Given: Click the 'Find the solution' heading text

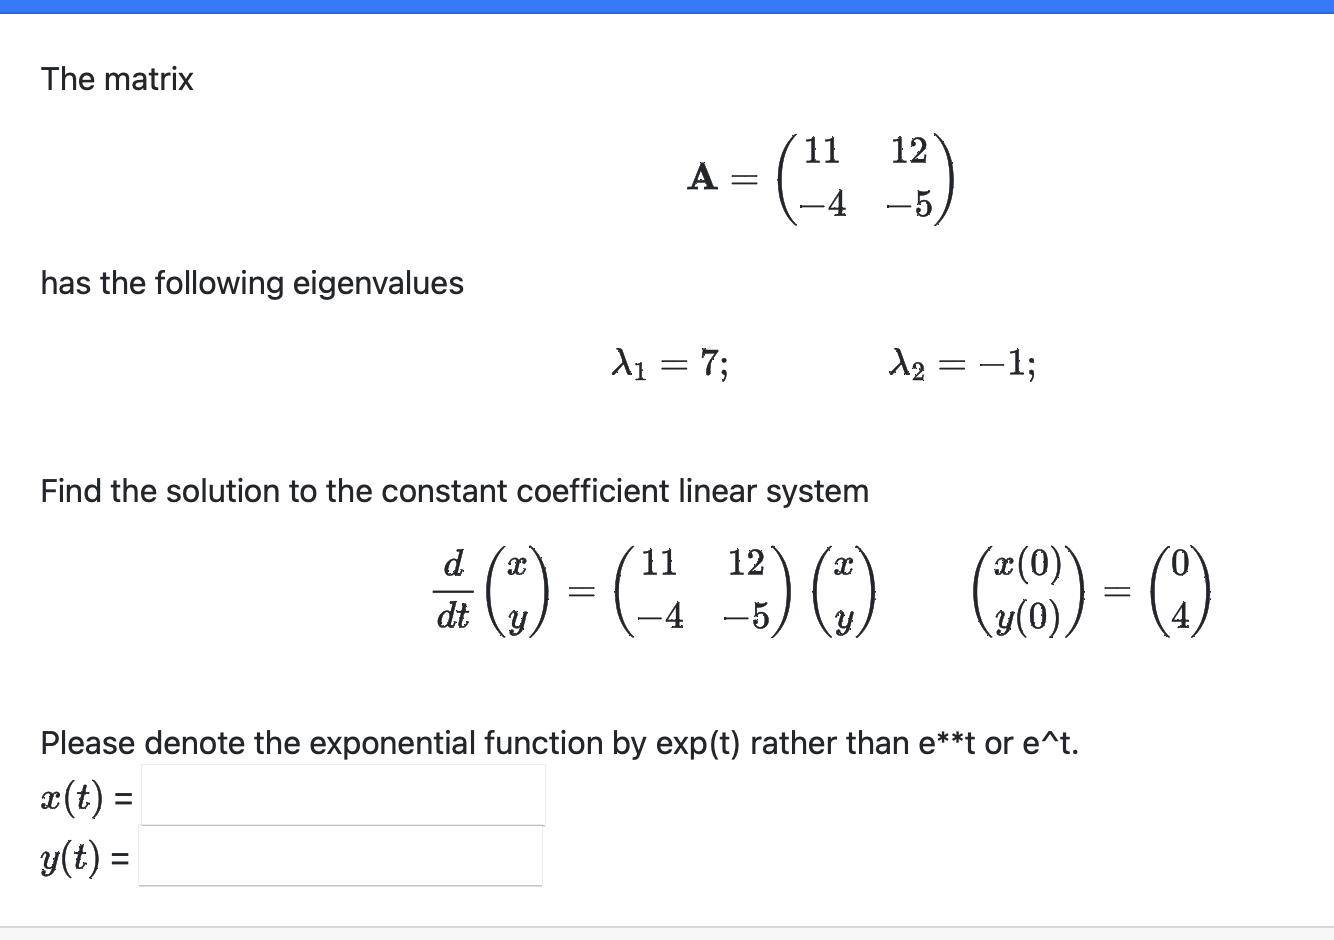Looking at the screenshot, I should pos(455,490).
